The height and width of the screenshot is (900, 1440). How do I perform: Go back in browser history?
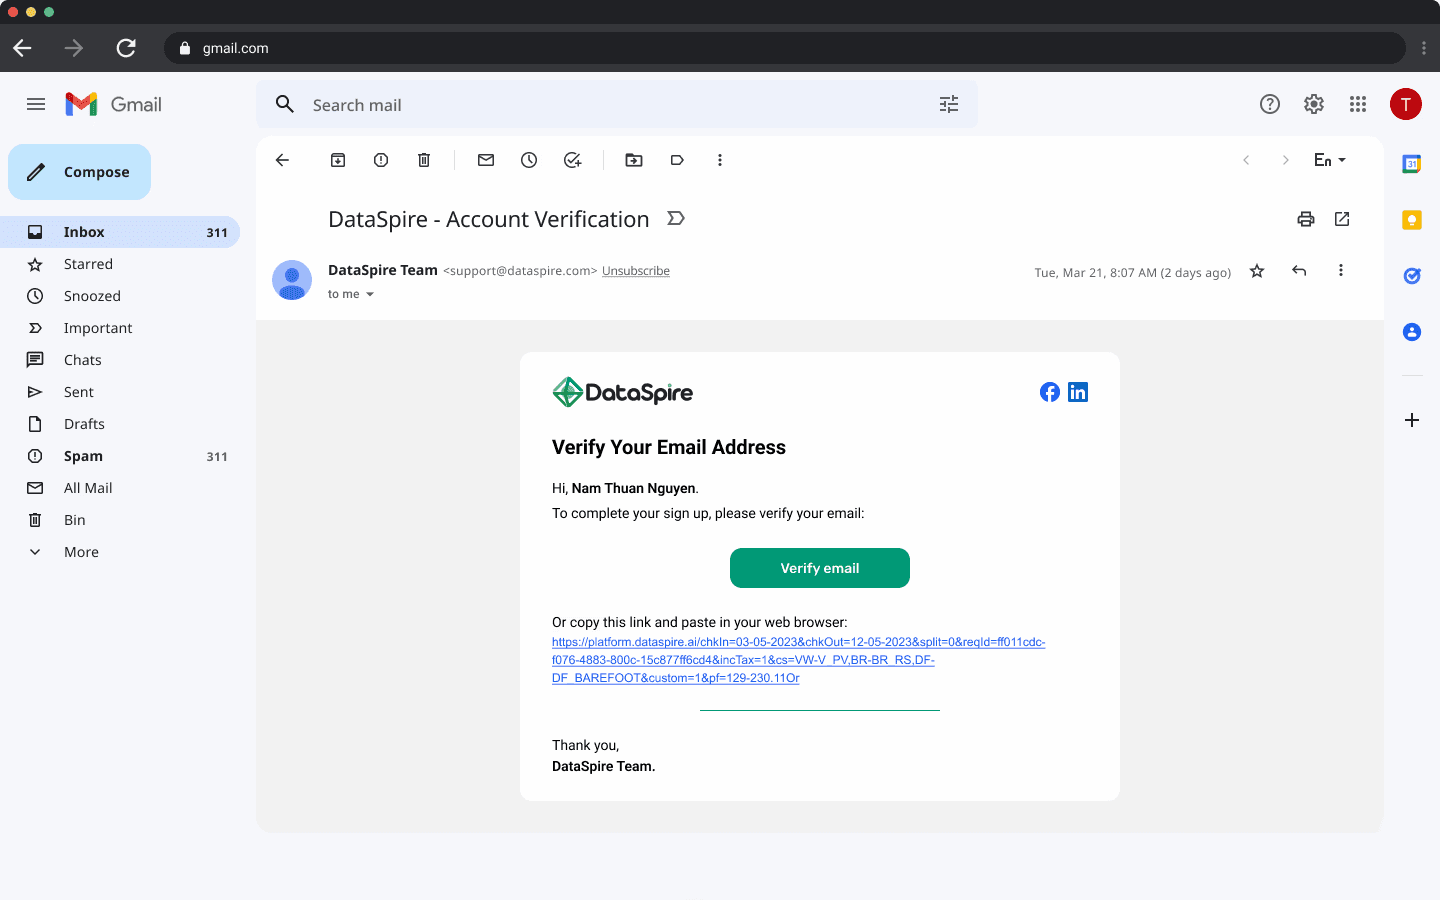pos(22,48)
